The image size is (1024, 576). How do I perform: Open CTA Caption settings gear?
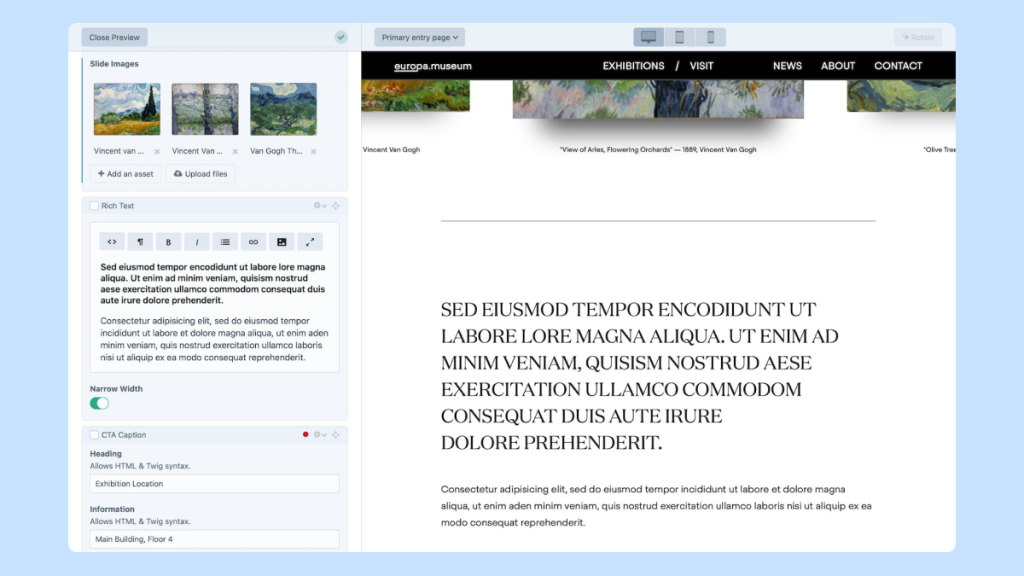319,435
